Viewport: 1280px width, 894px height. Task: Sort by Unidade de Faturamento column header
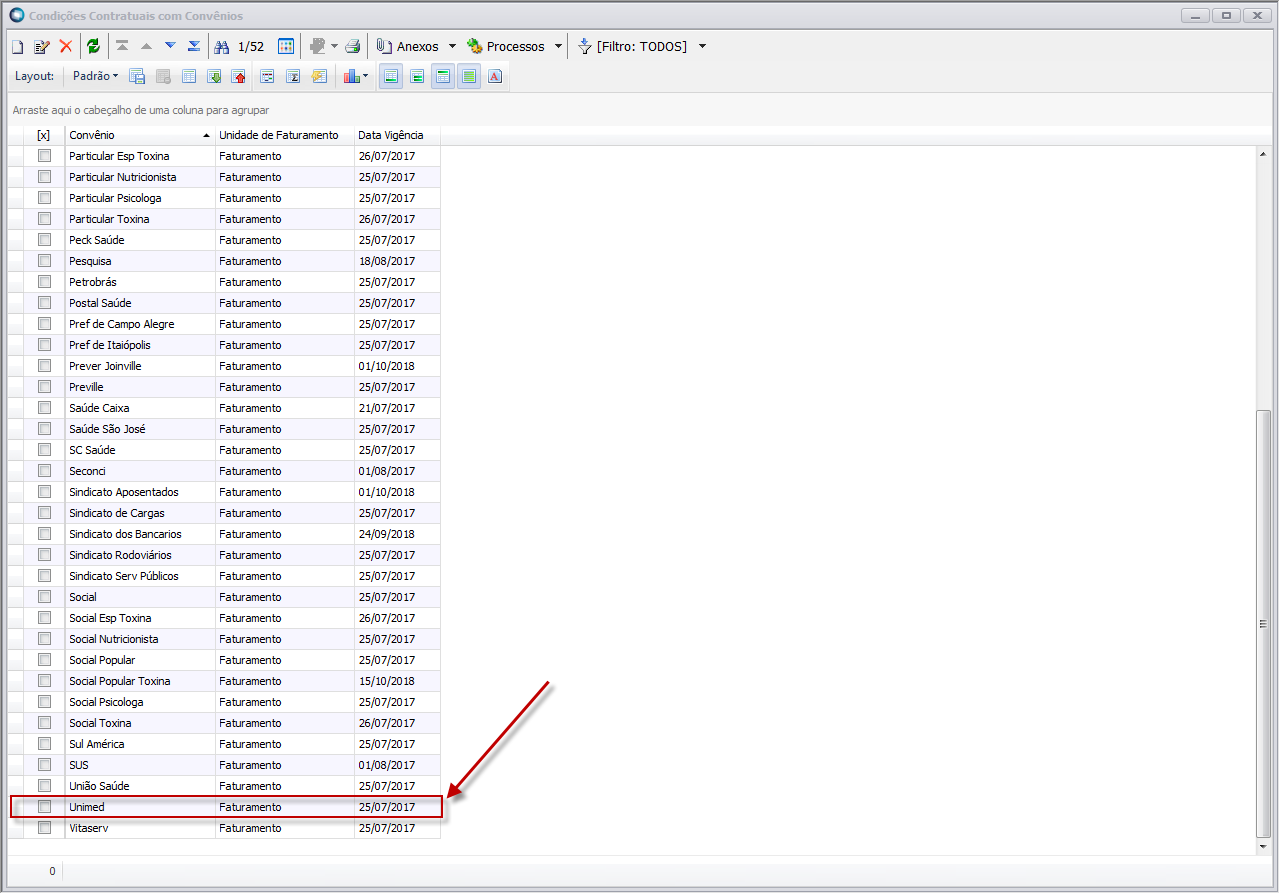click(285, 135)
